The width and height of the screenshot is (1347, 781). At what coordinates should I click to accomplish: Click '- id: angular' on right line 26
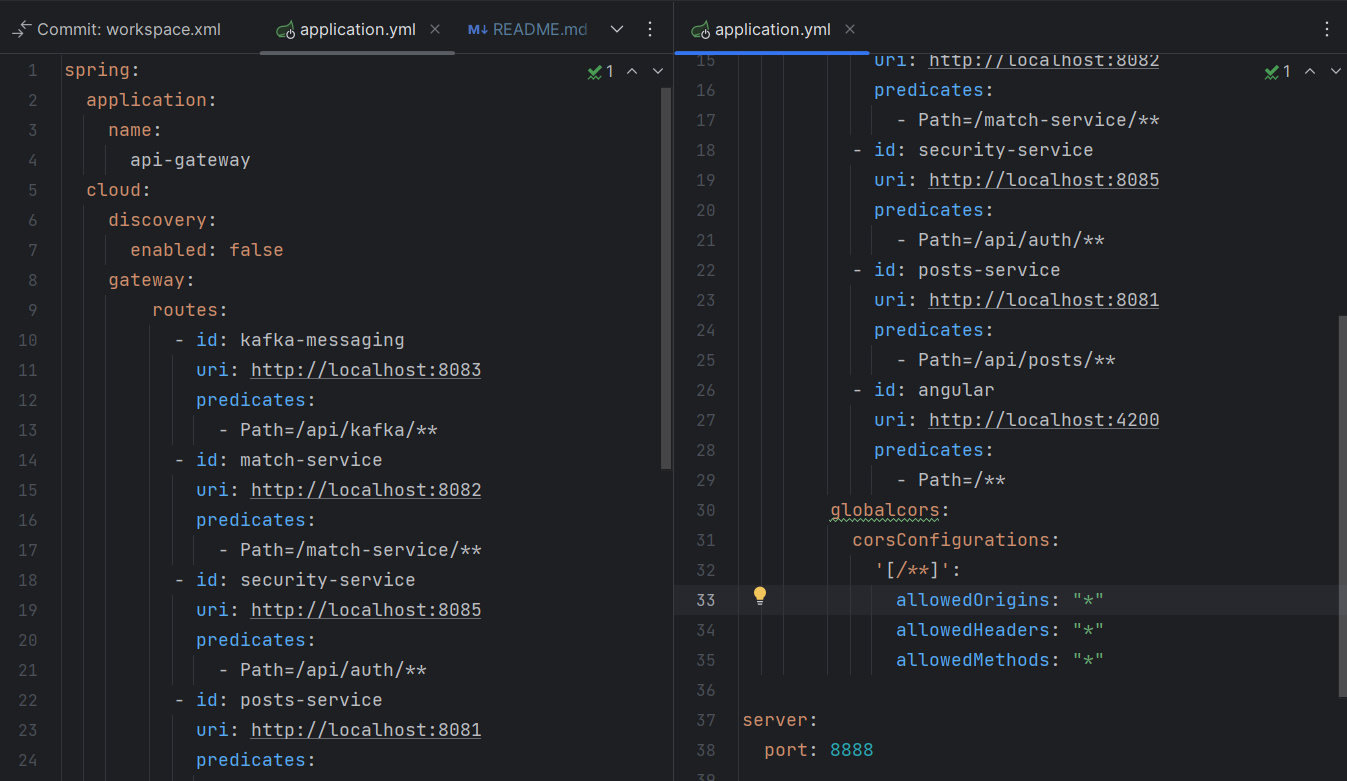click(x=923, y=390)
